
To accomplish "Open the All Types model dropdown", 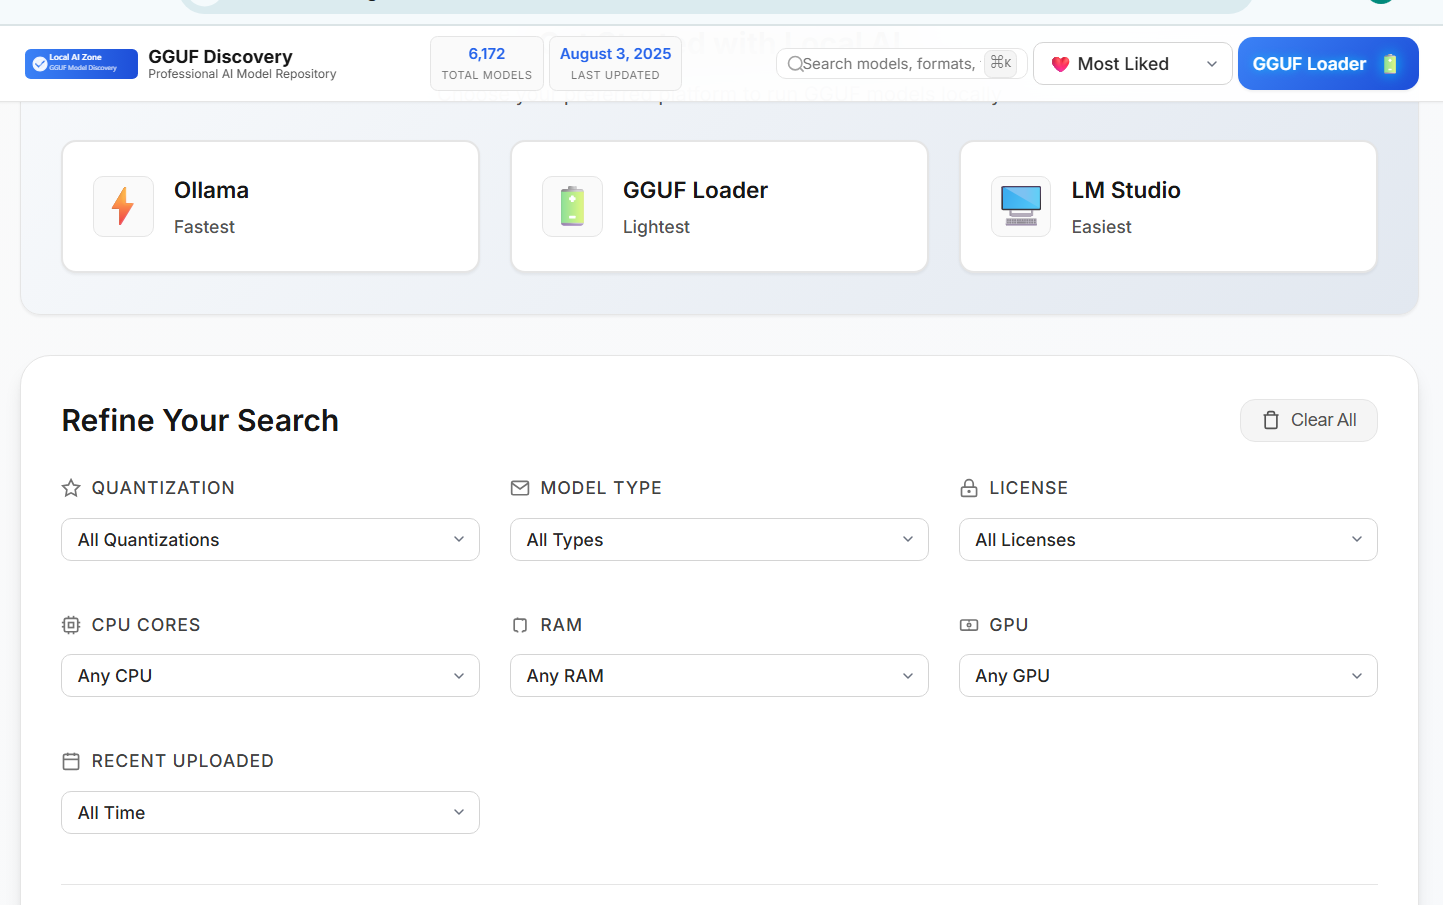I will coord(719,540).
